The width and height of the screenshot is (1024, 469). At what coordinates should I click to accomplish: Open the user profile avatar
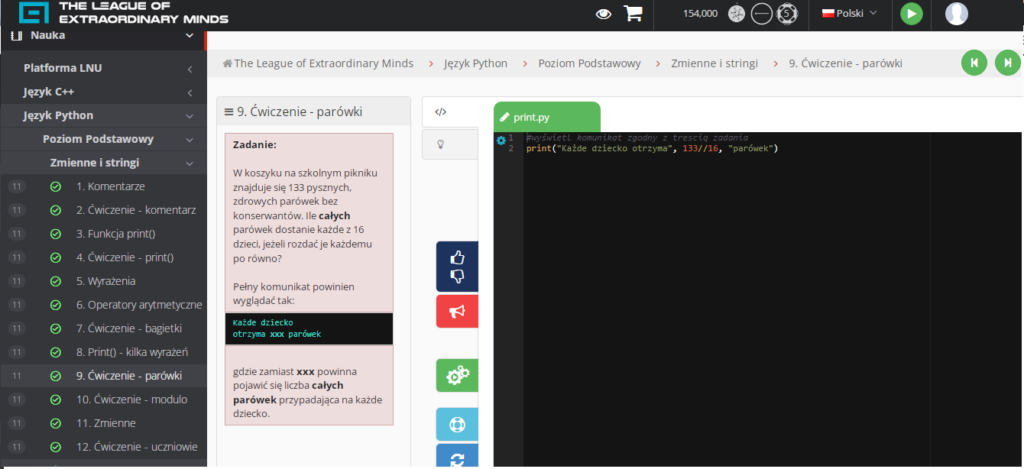tap(957, 14)
